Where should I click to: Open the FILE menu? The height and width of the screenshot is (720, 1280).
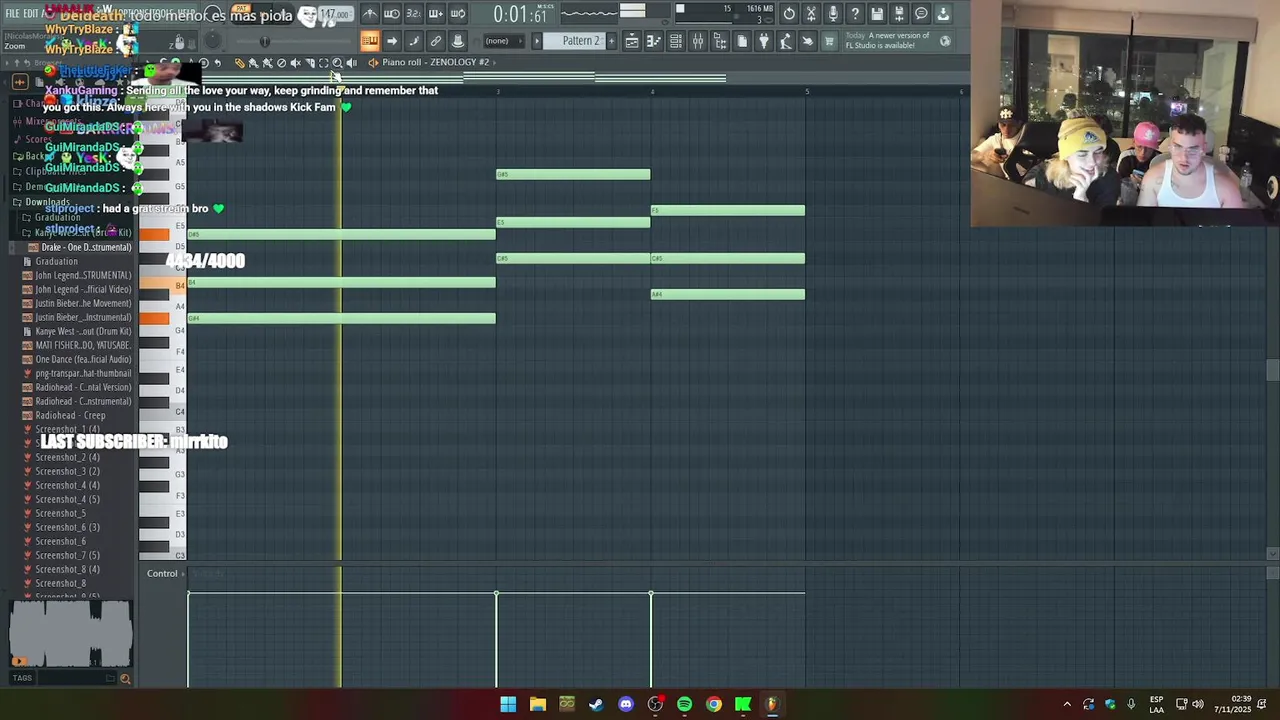click(x=13, y=14)
